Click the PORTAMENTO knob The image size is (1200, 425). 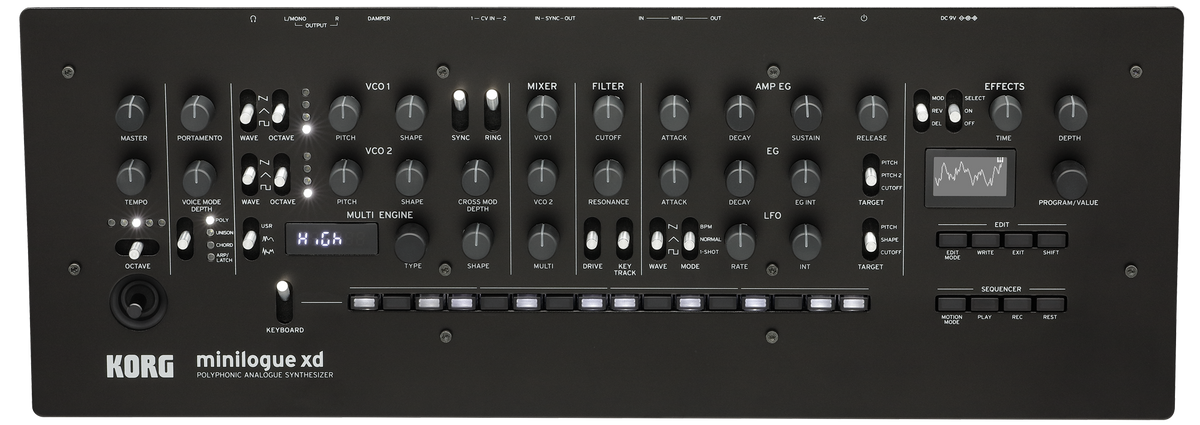click(x=198, y=112)
